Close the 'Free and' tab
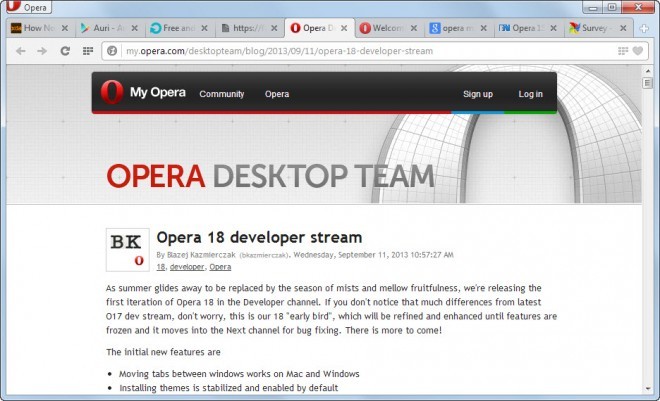This screenshot has width=660, height=401. click(x=205, y=28)
